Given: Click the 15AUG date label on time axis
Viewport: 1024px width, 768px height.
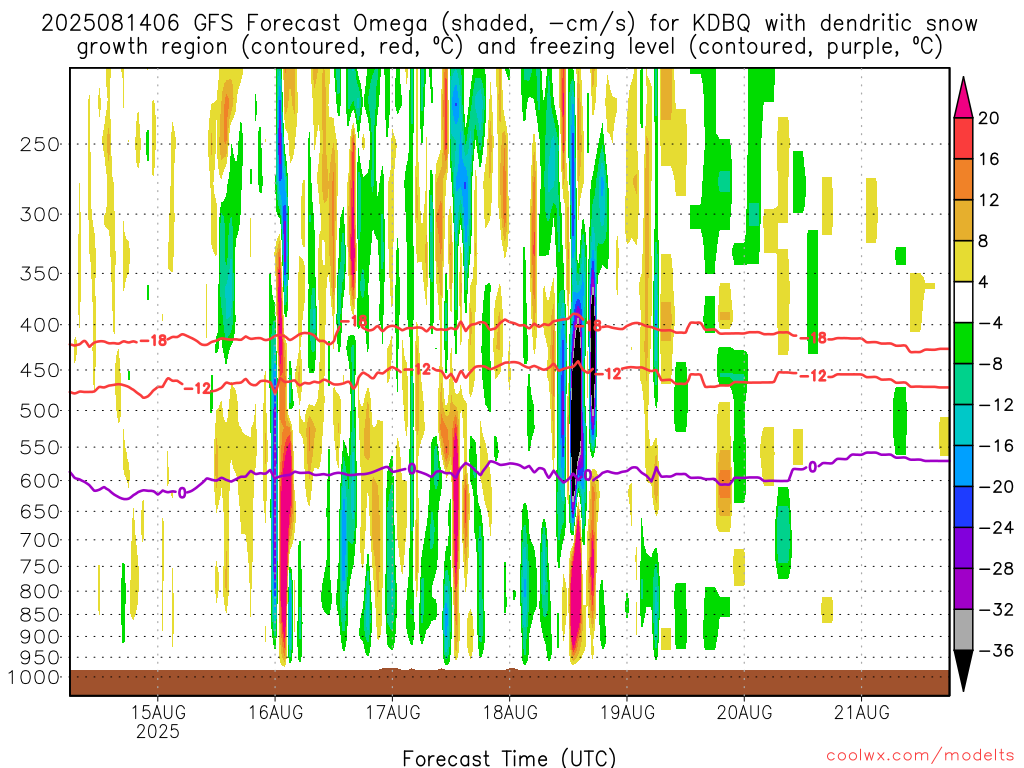Looking at the screenshot, I should point(158,711).
